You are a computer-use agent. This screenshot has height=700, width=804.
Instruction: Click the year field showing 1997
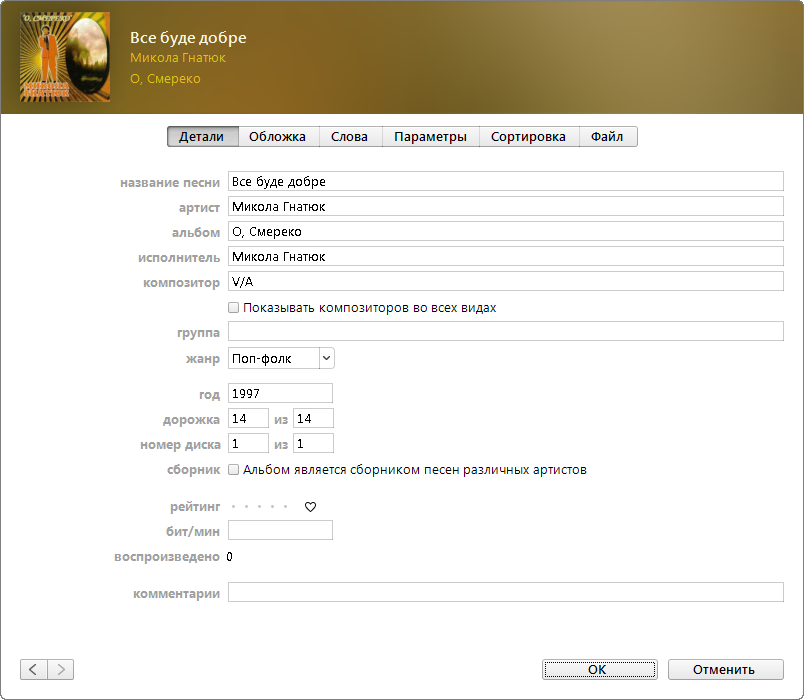pos(280,394)
